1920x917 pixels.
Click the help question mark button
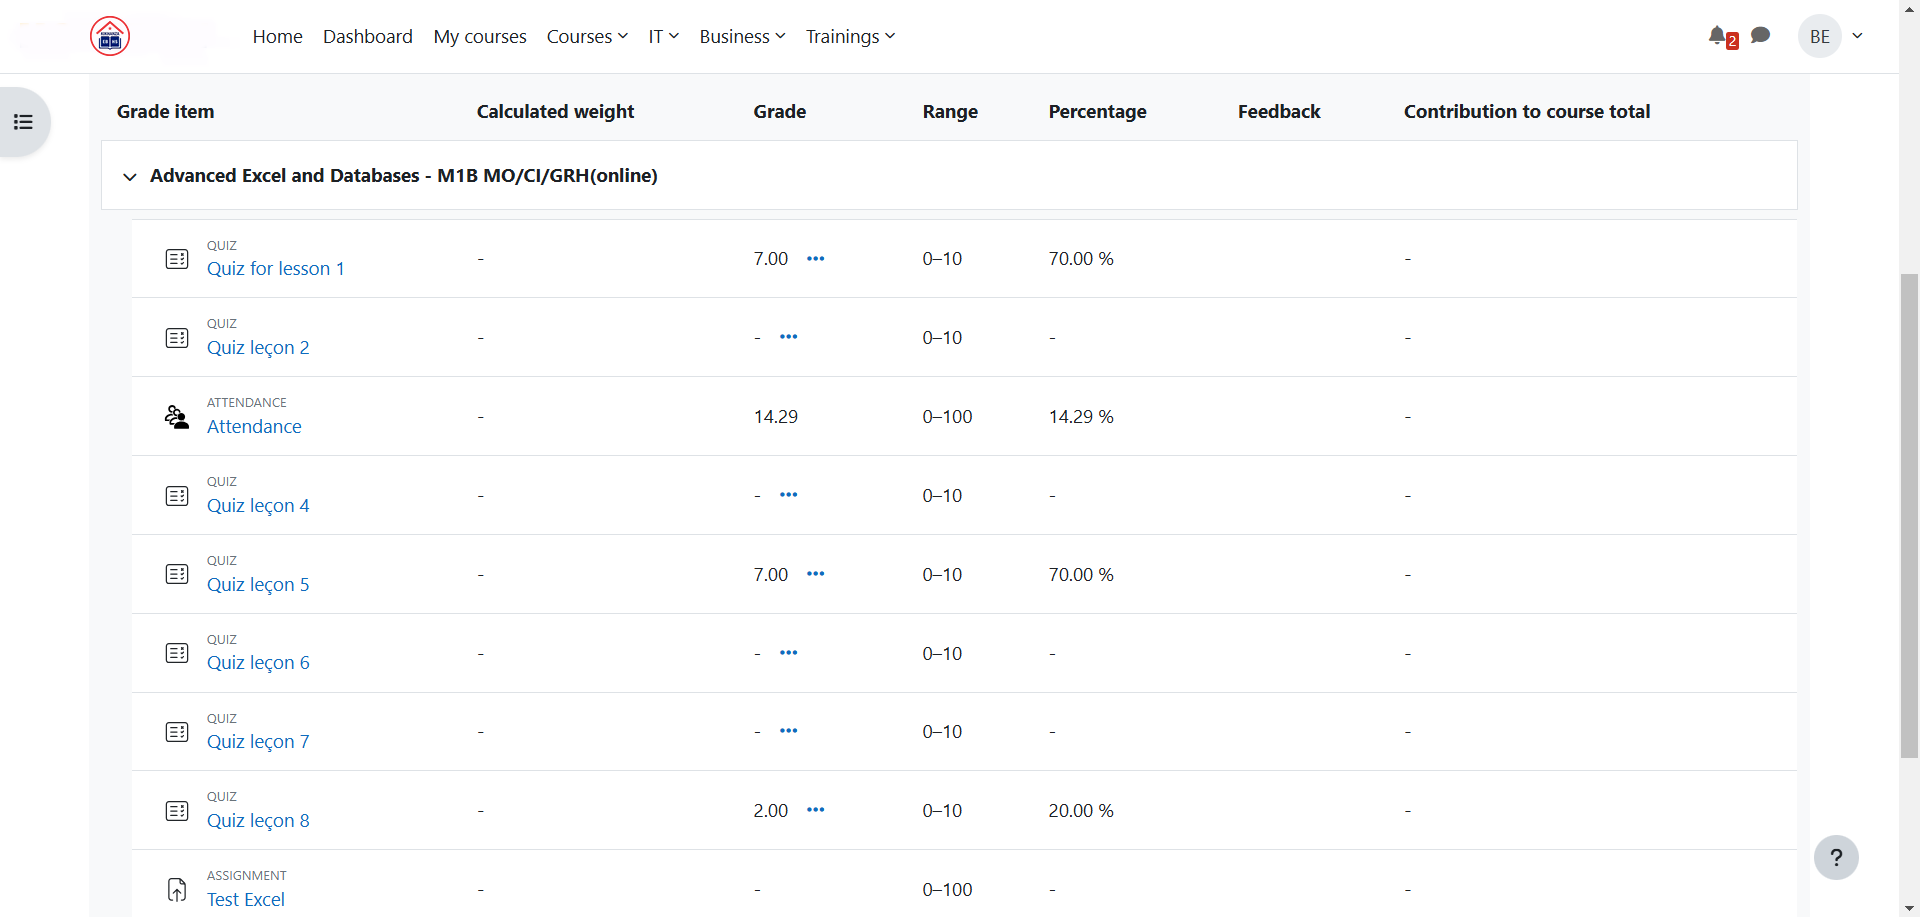pos(1836,857)
